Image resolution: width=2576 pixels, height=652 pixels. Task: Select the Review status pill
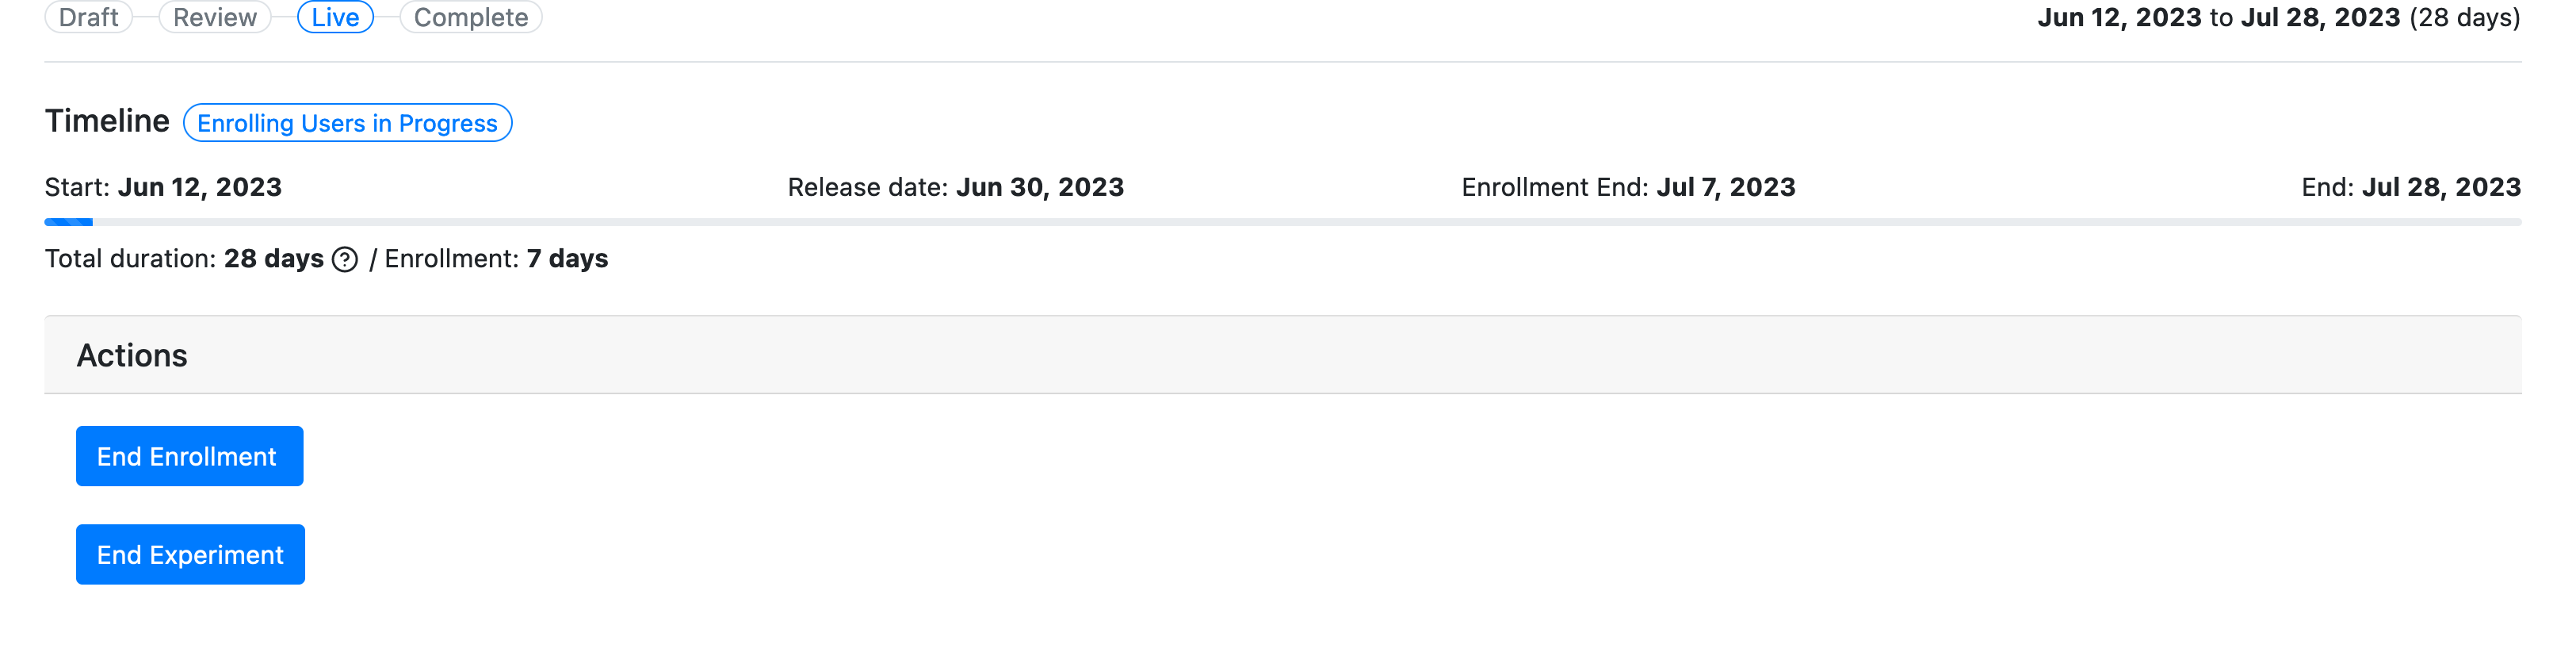click(215, 17)
